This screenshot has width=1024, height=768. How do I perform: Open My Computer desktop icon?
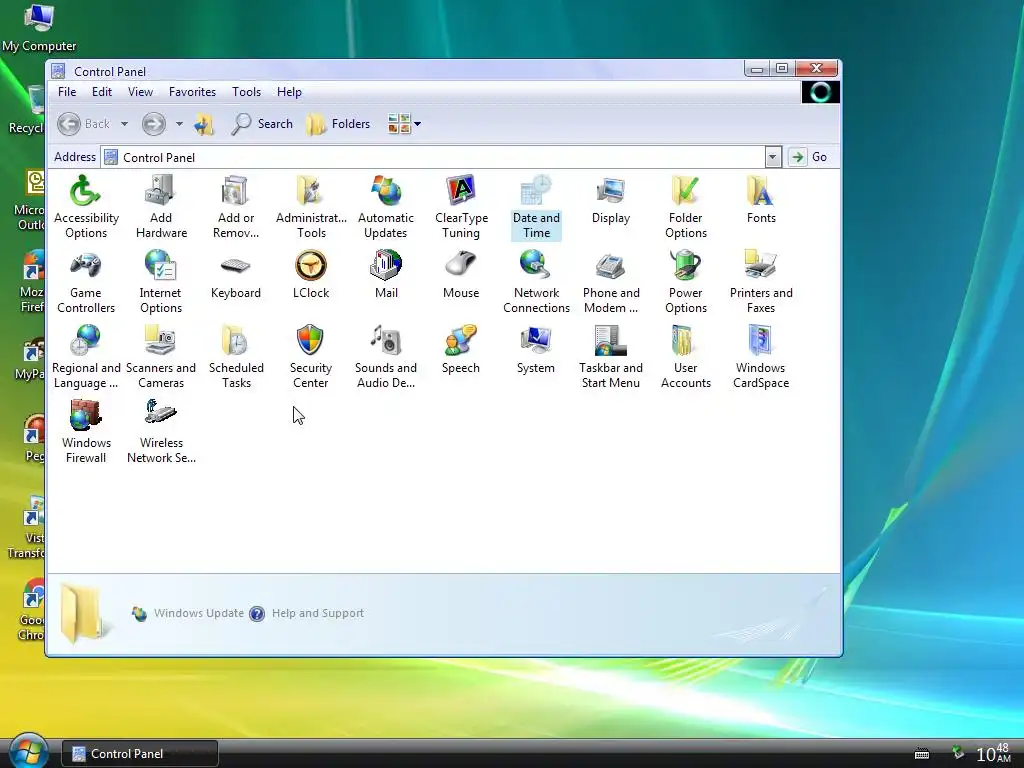(x=39, y=27)
